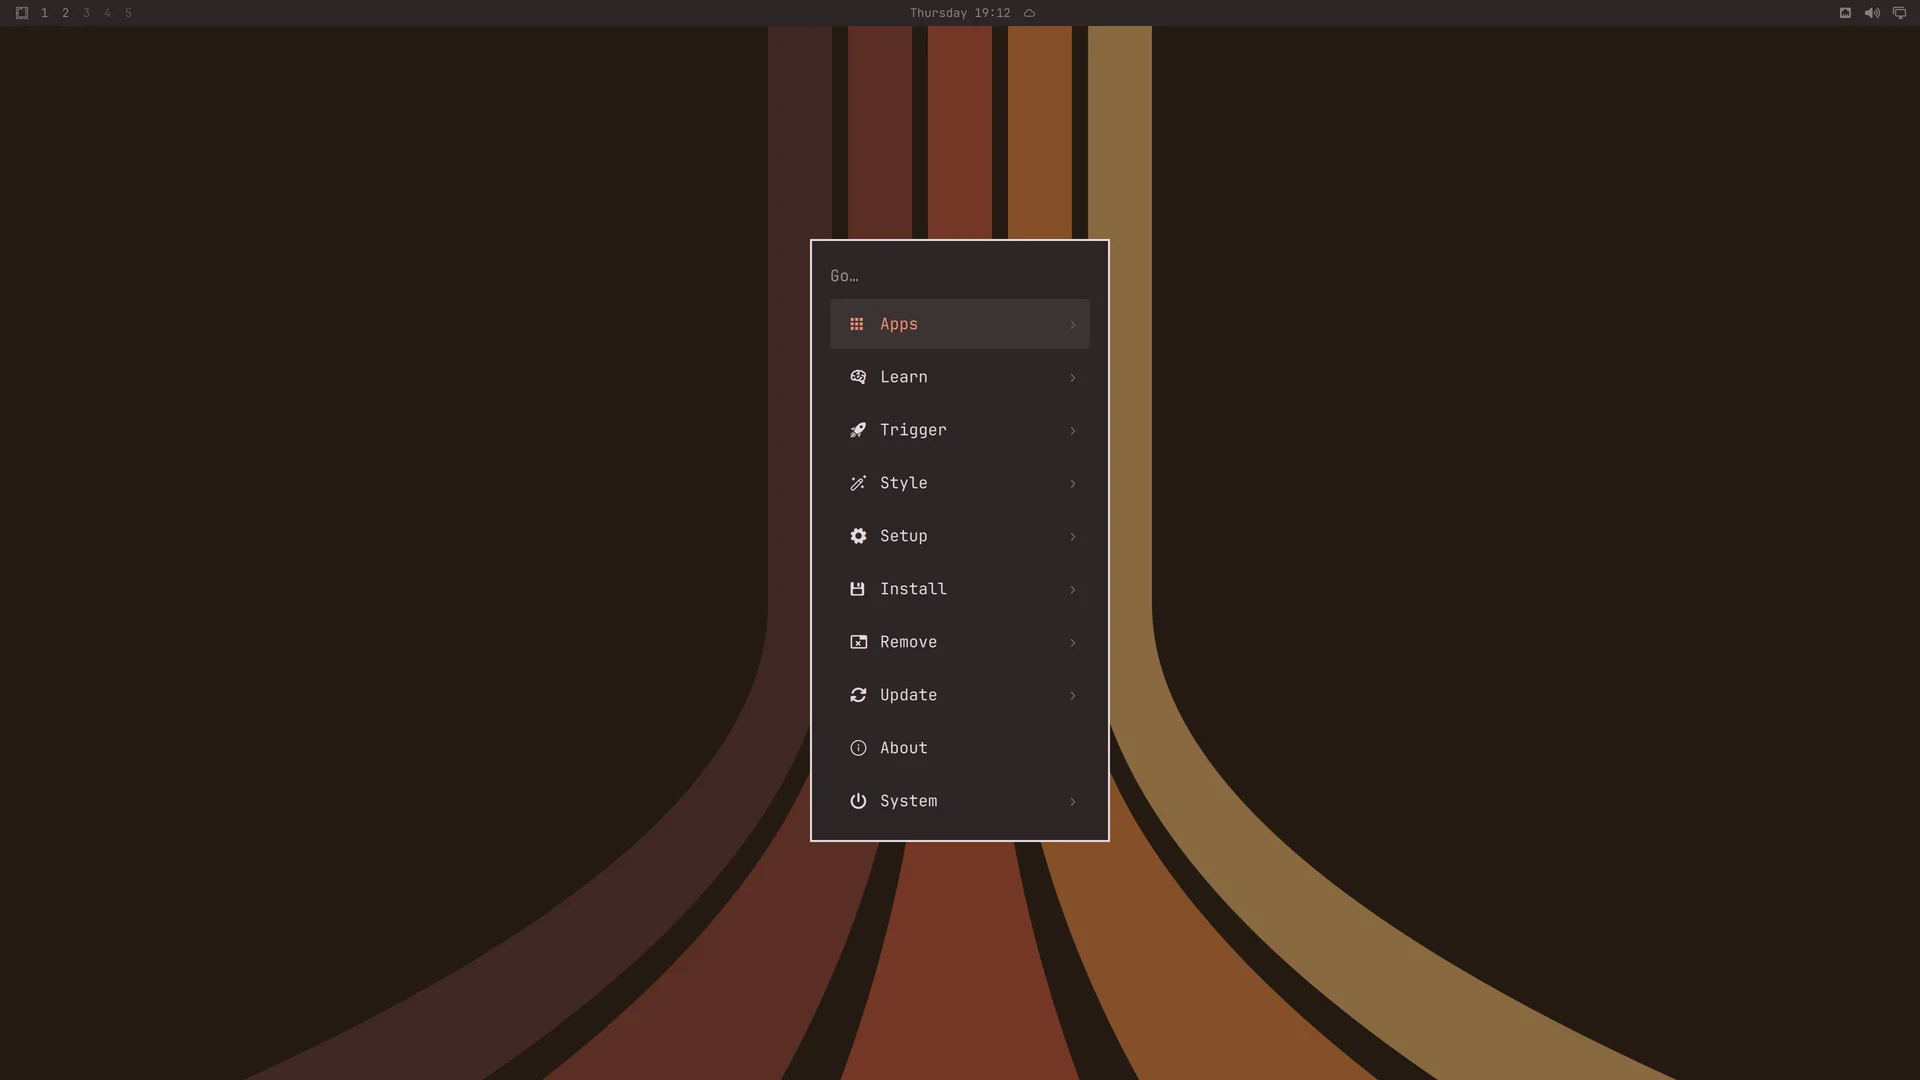This screenshot has width=1920, height=1080.
Task: Expand the System submenu chevron
Action: pyautogui.click(x=1073, y=801)
